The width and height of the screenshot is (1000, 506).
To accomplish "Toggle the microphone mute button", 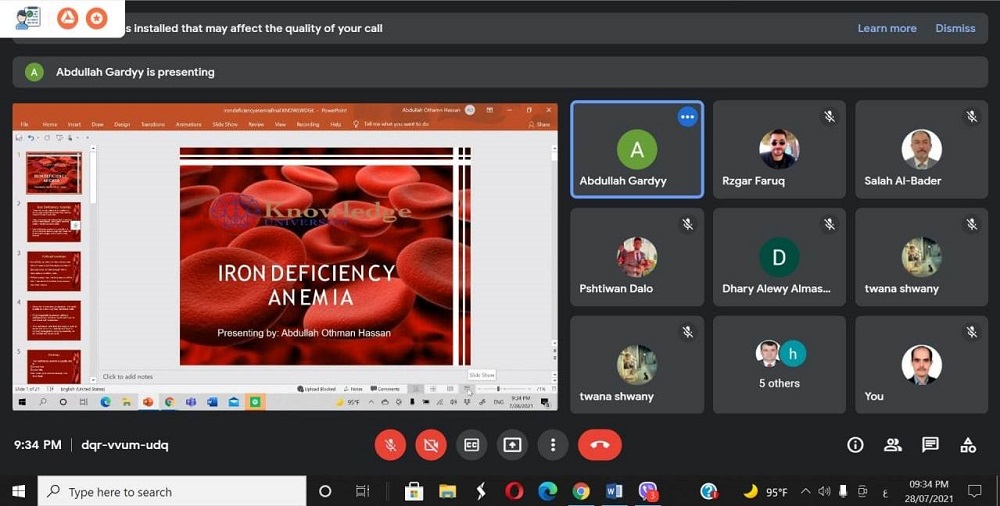I will tap(390, 445).
